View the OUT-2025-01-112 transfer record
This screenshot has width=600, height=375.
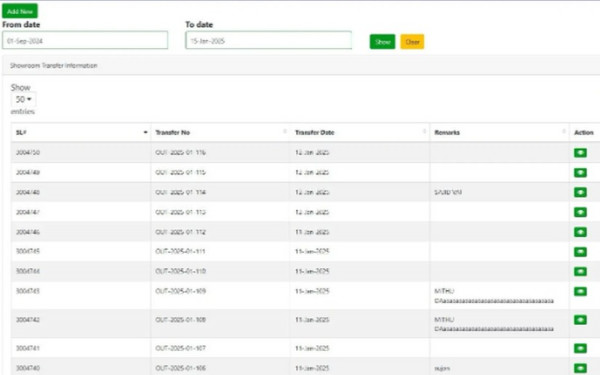click(x=580, y=232)
